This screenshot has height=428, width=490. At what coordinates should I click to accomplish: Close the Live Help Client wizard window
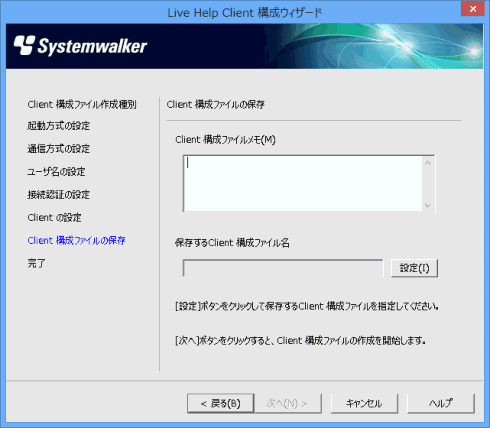(473, 9)
